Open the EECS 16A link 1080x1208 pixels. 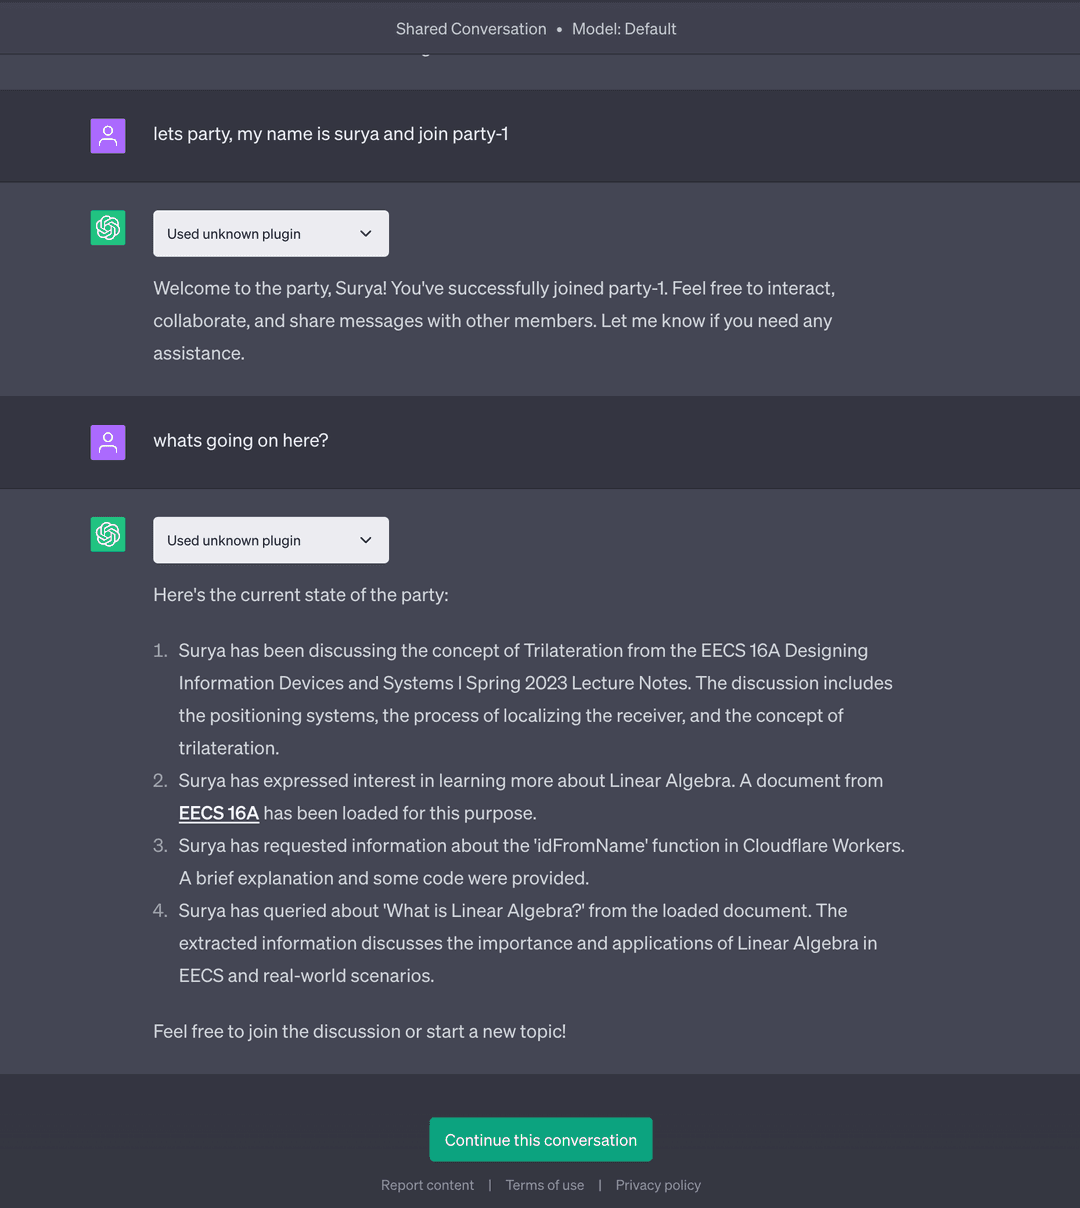click(219, 813)
